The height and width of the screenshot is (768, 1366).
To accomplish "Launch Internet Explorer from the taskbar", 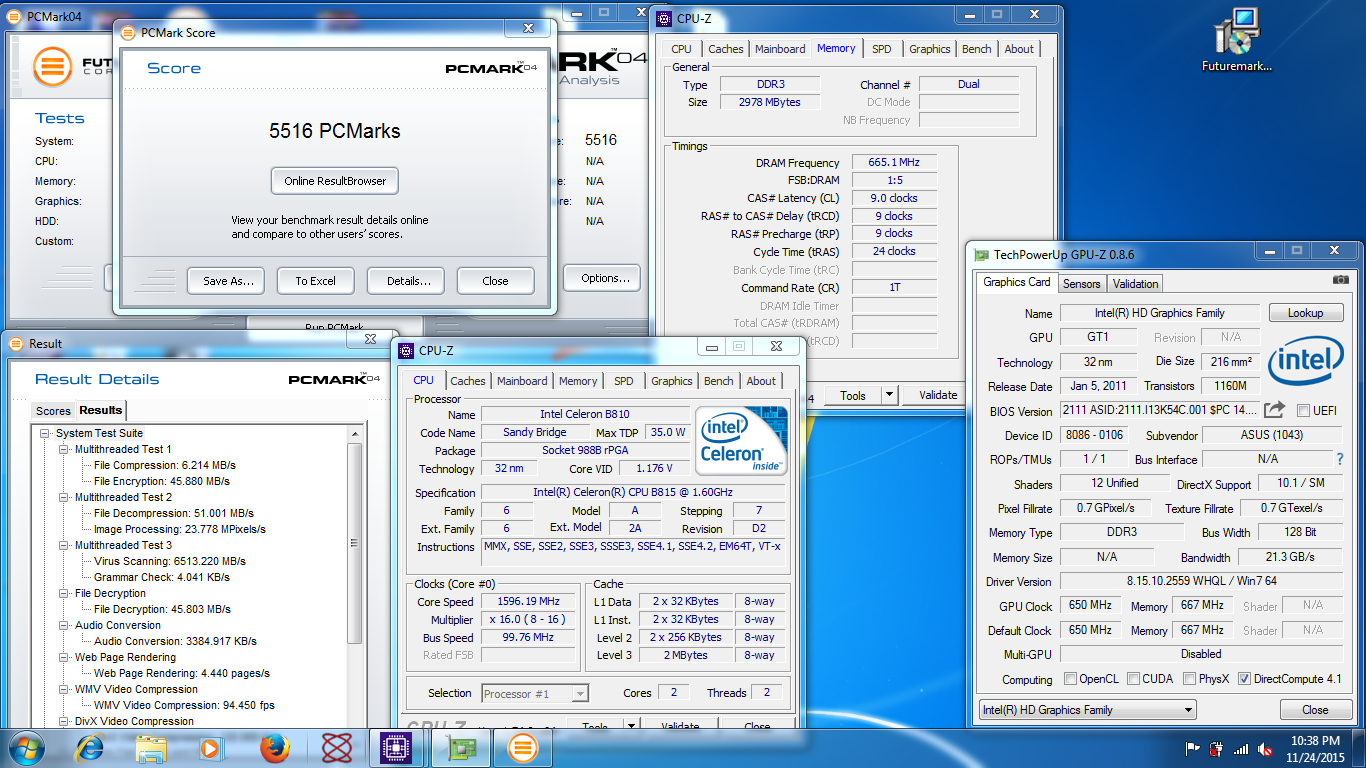I will coord(91,748).
